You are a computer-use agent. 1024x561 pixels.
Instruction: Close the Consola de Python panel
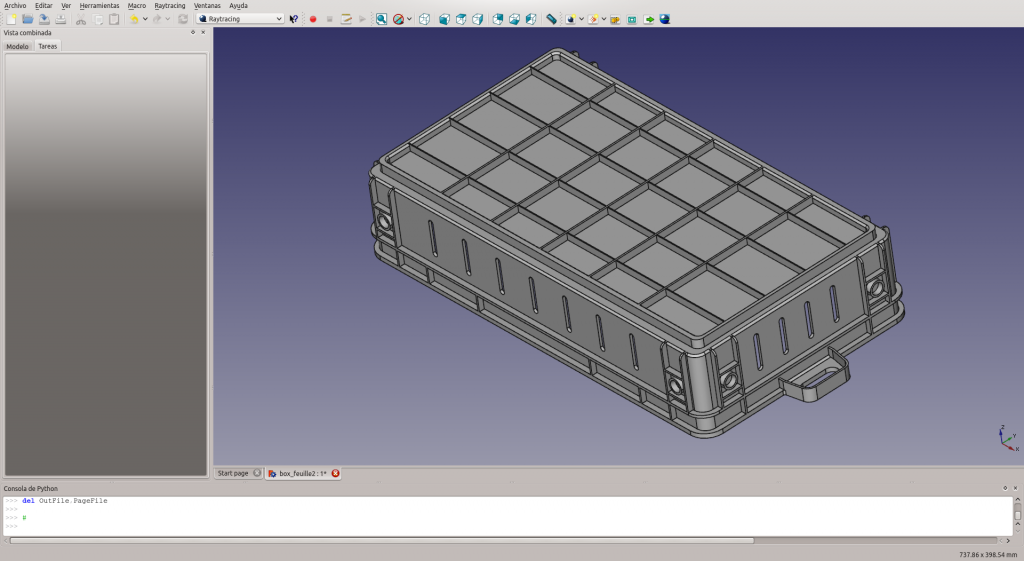pos(1015,488)
